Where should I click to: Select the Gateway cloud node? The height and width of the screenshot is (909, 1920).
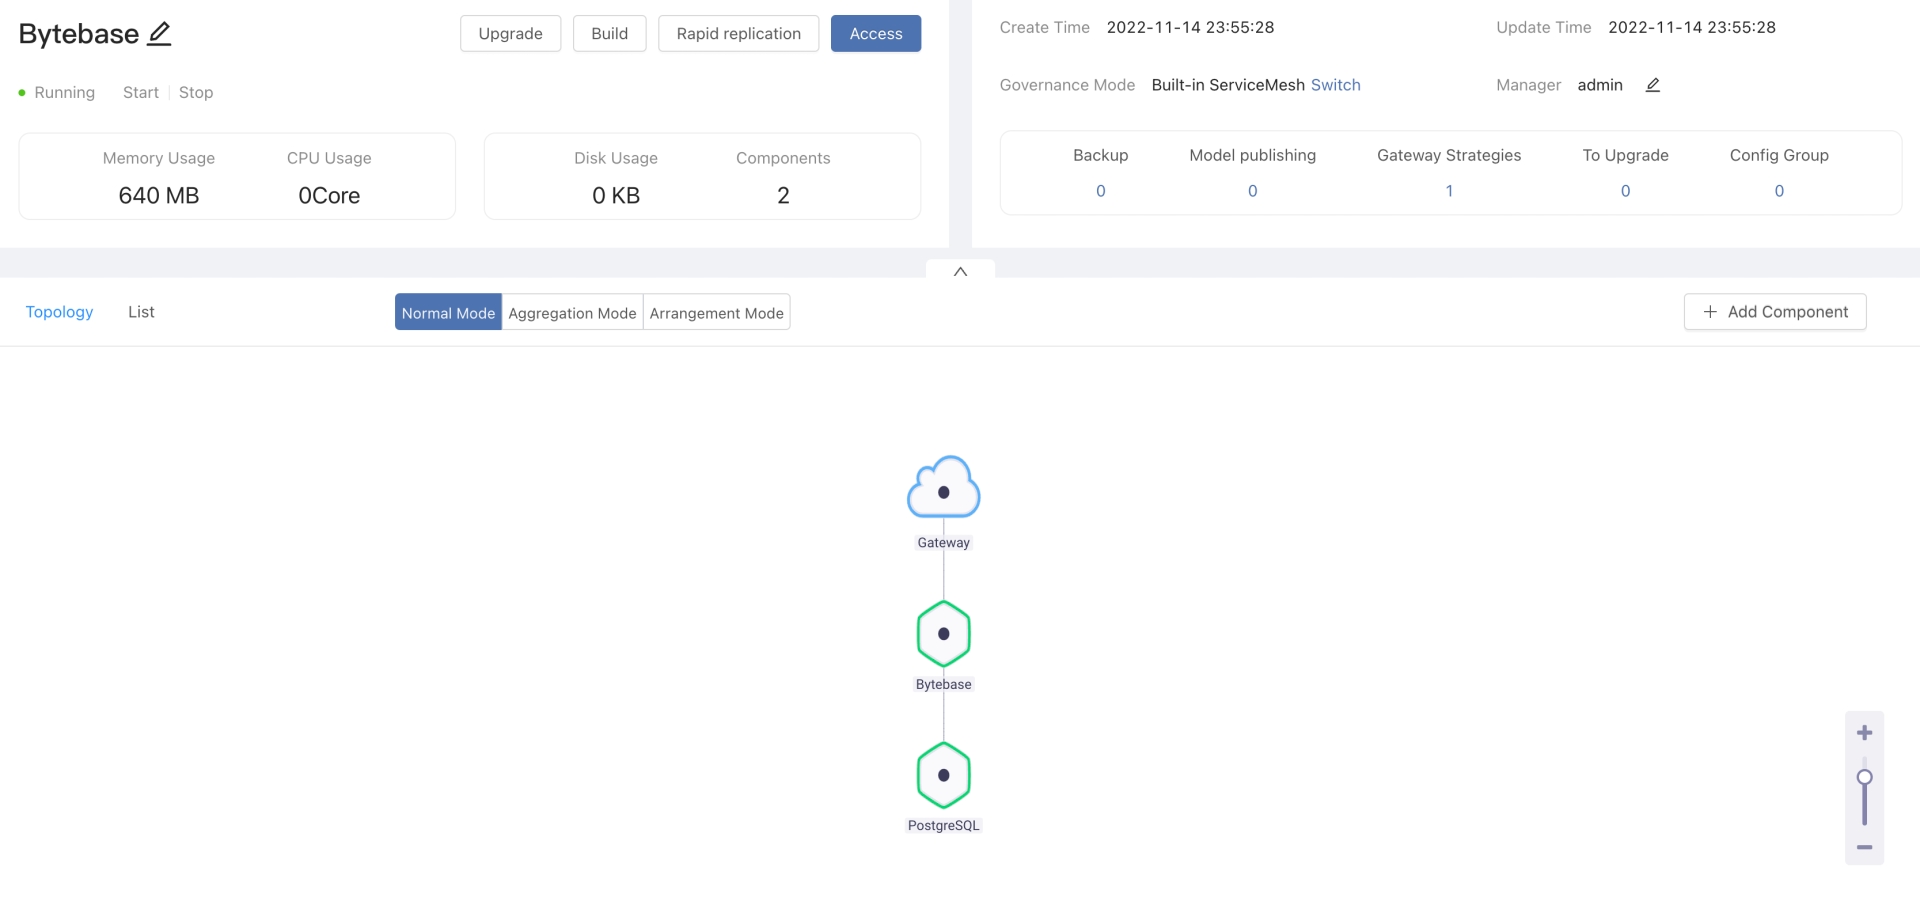[944, 487]
